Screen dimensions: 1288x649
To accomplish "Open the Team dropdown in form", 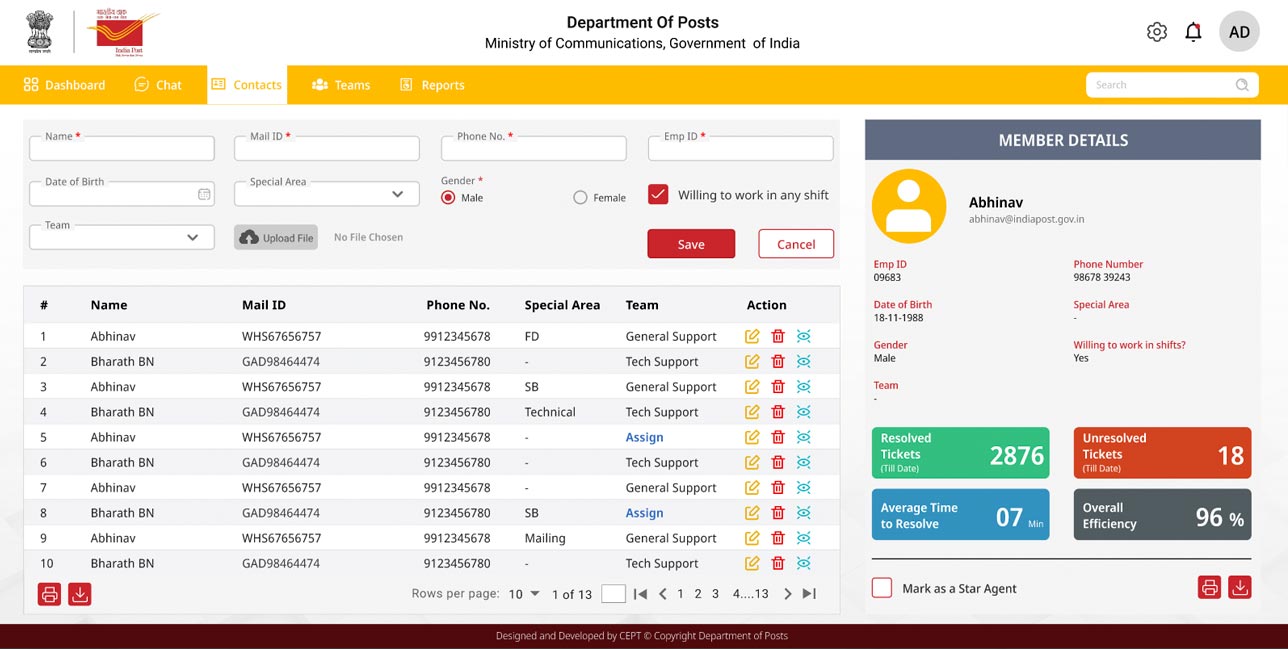I will click(x=192, y=237).
